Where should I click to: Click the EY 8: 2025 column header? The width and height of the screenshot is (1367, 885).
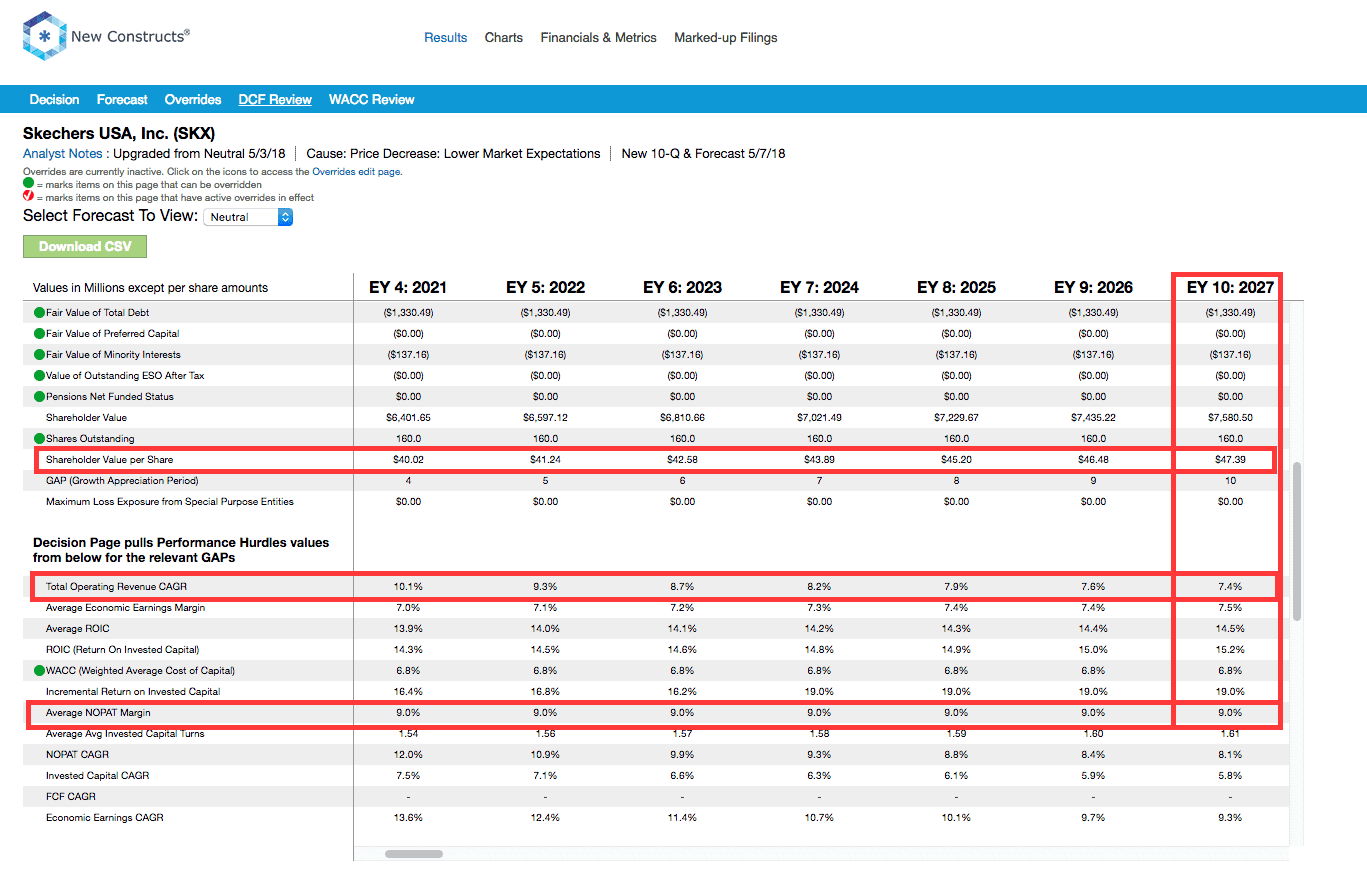pos(956,288)
